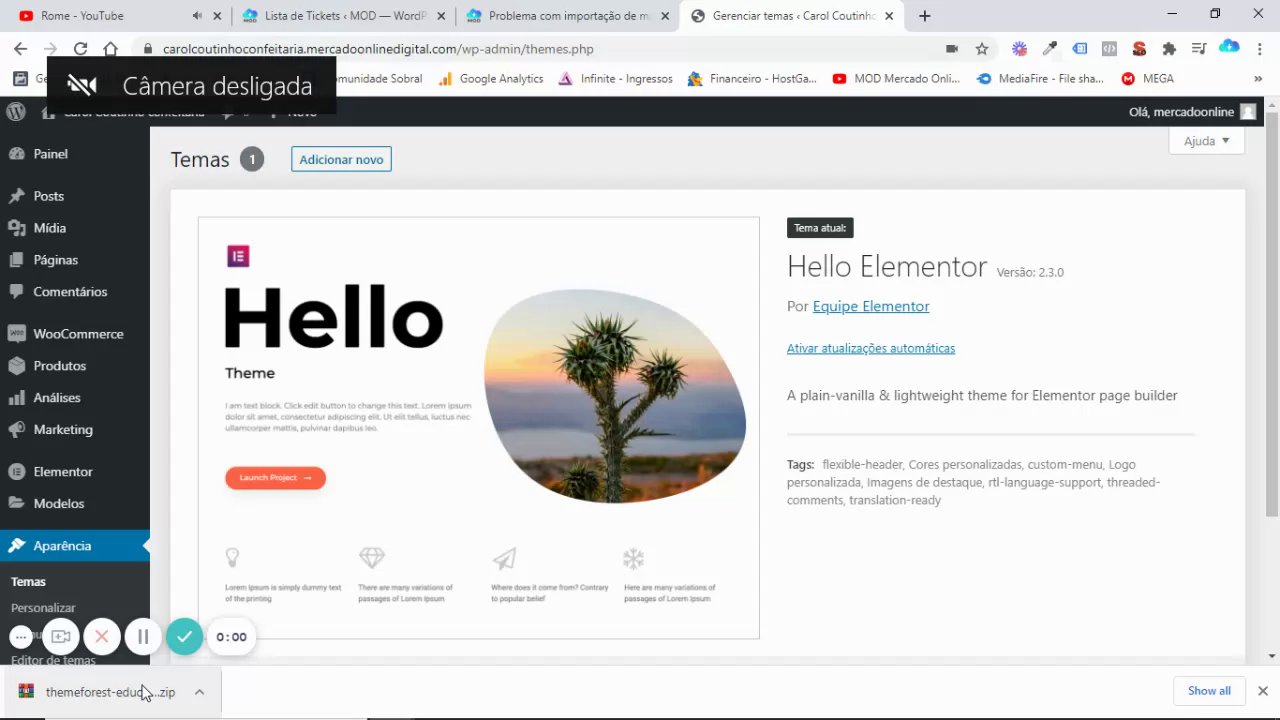Click the eyedropper color picker extension
The width and height of the screenshot is (1280, 720).
(1049, 49)
